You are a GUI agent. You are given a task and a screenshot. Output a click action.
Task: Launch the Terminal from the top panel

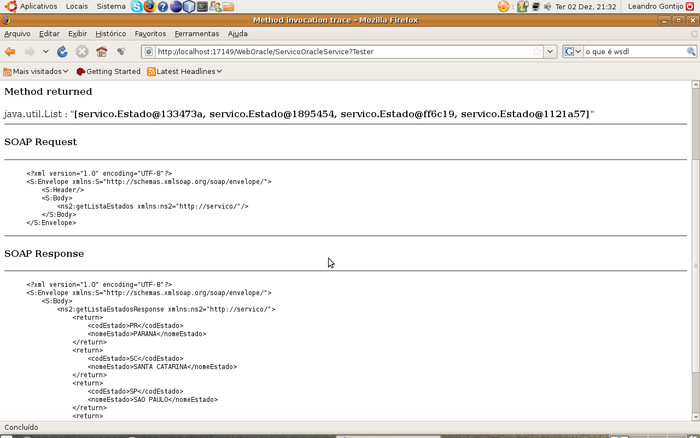(202, 7)
